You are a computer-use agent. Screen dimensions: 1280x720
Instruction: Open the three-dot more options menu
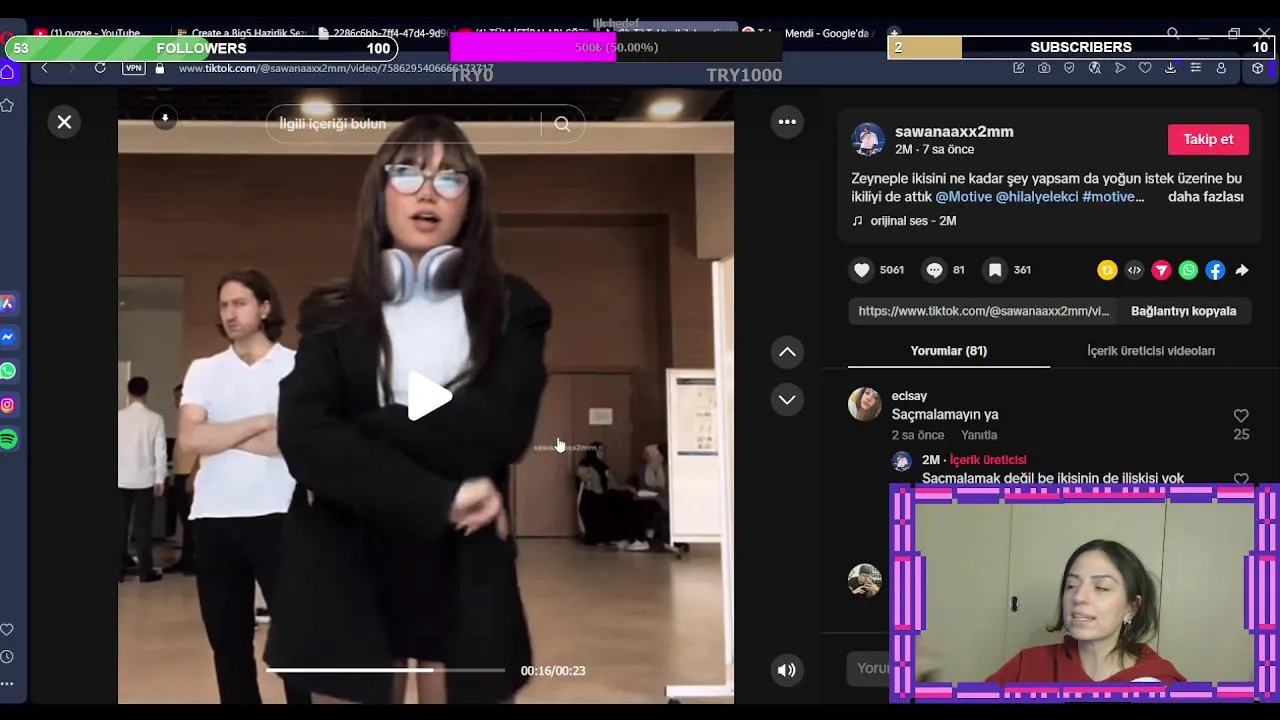[x=787, y=122]
